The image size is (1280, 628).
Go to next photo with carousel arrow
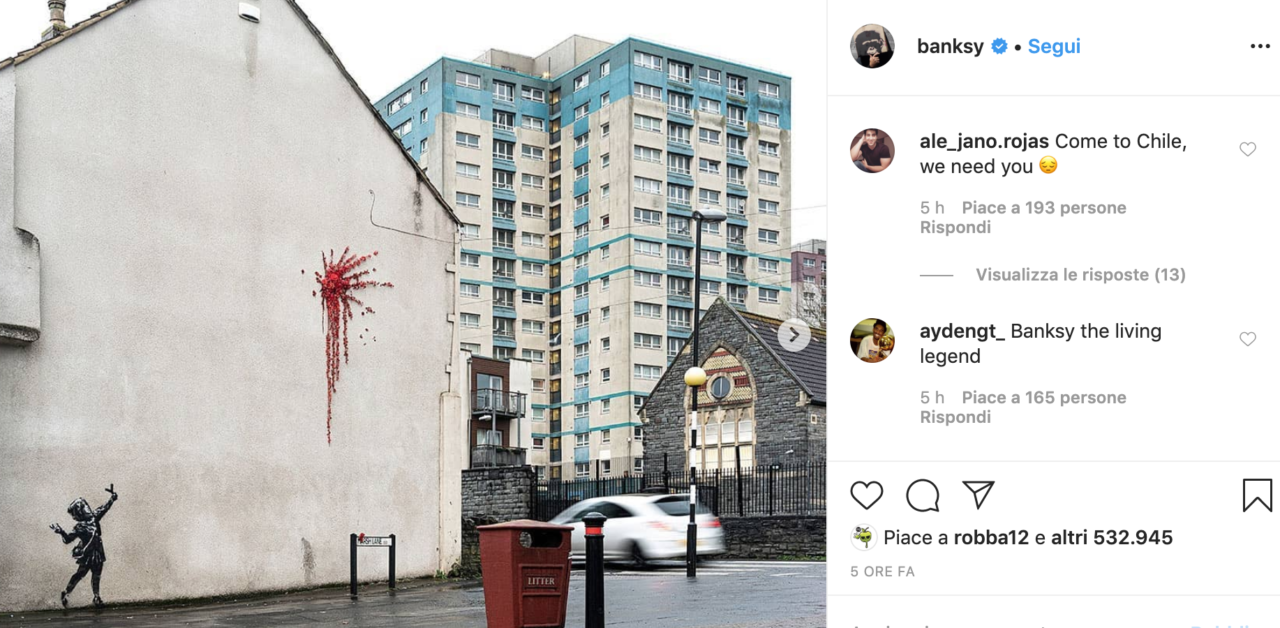point(794,335)
